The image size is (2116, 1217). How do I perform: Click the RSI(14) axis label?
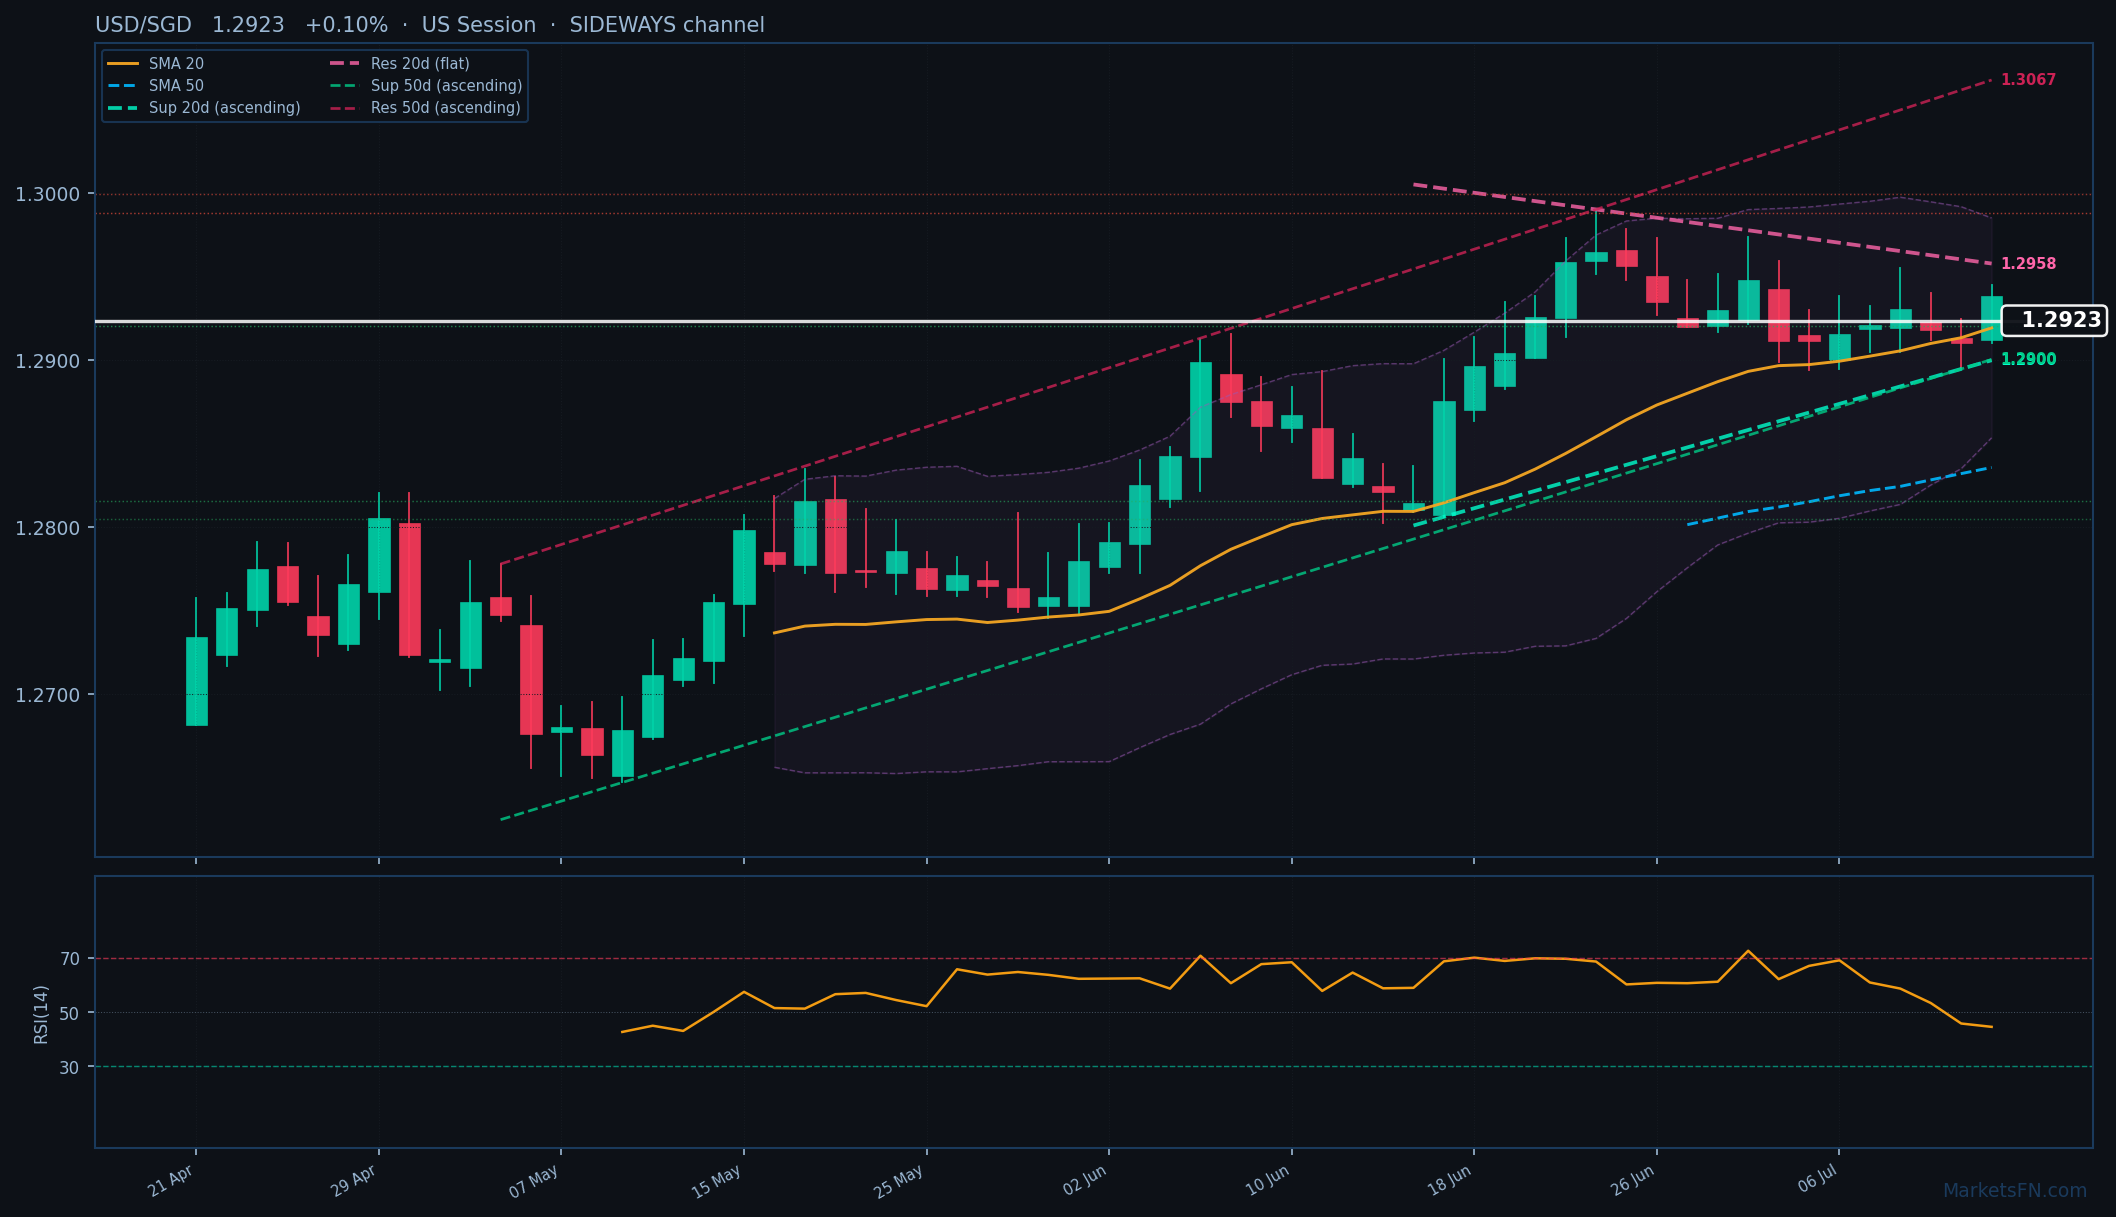41,1014
